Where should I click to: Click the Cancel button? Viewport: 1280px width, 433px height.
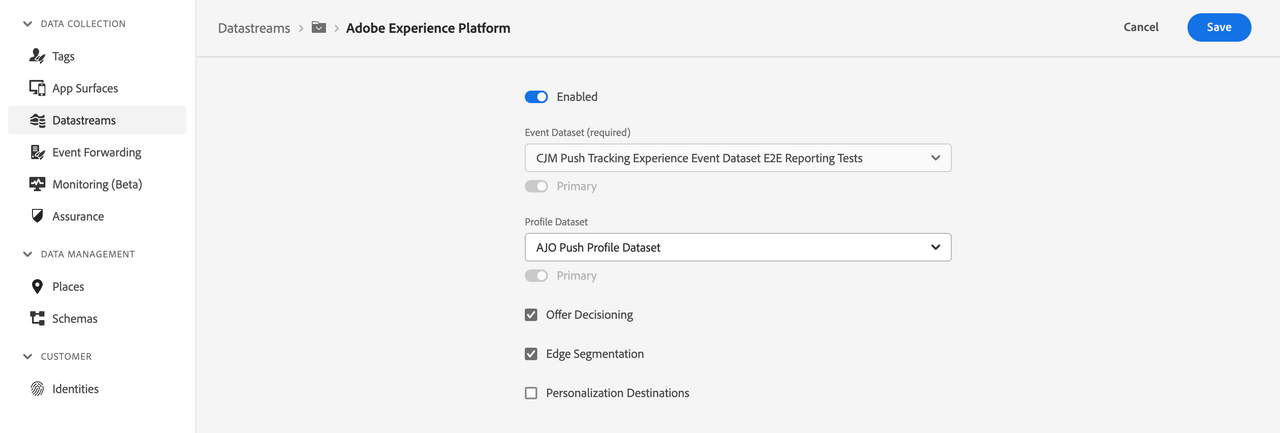point(1141,28)
